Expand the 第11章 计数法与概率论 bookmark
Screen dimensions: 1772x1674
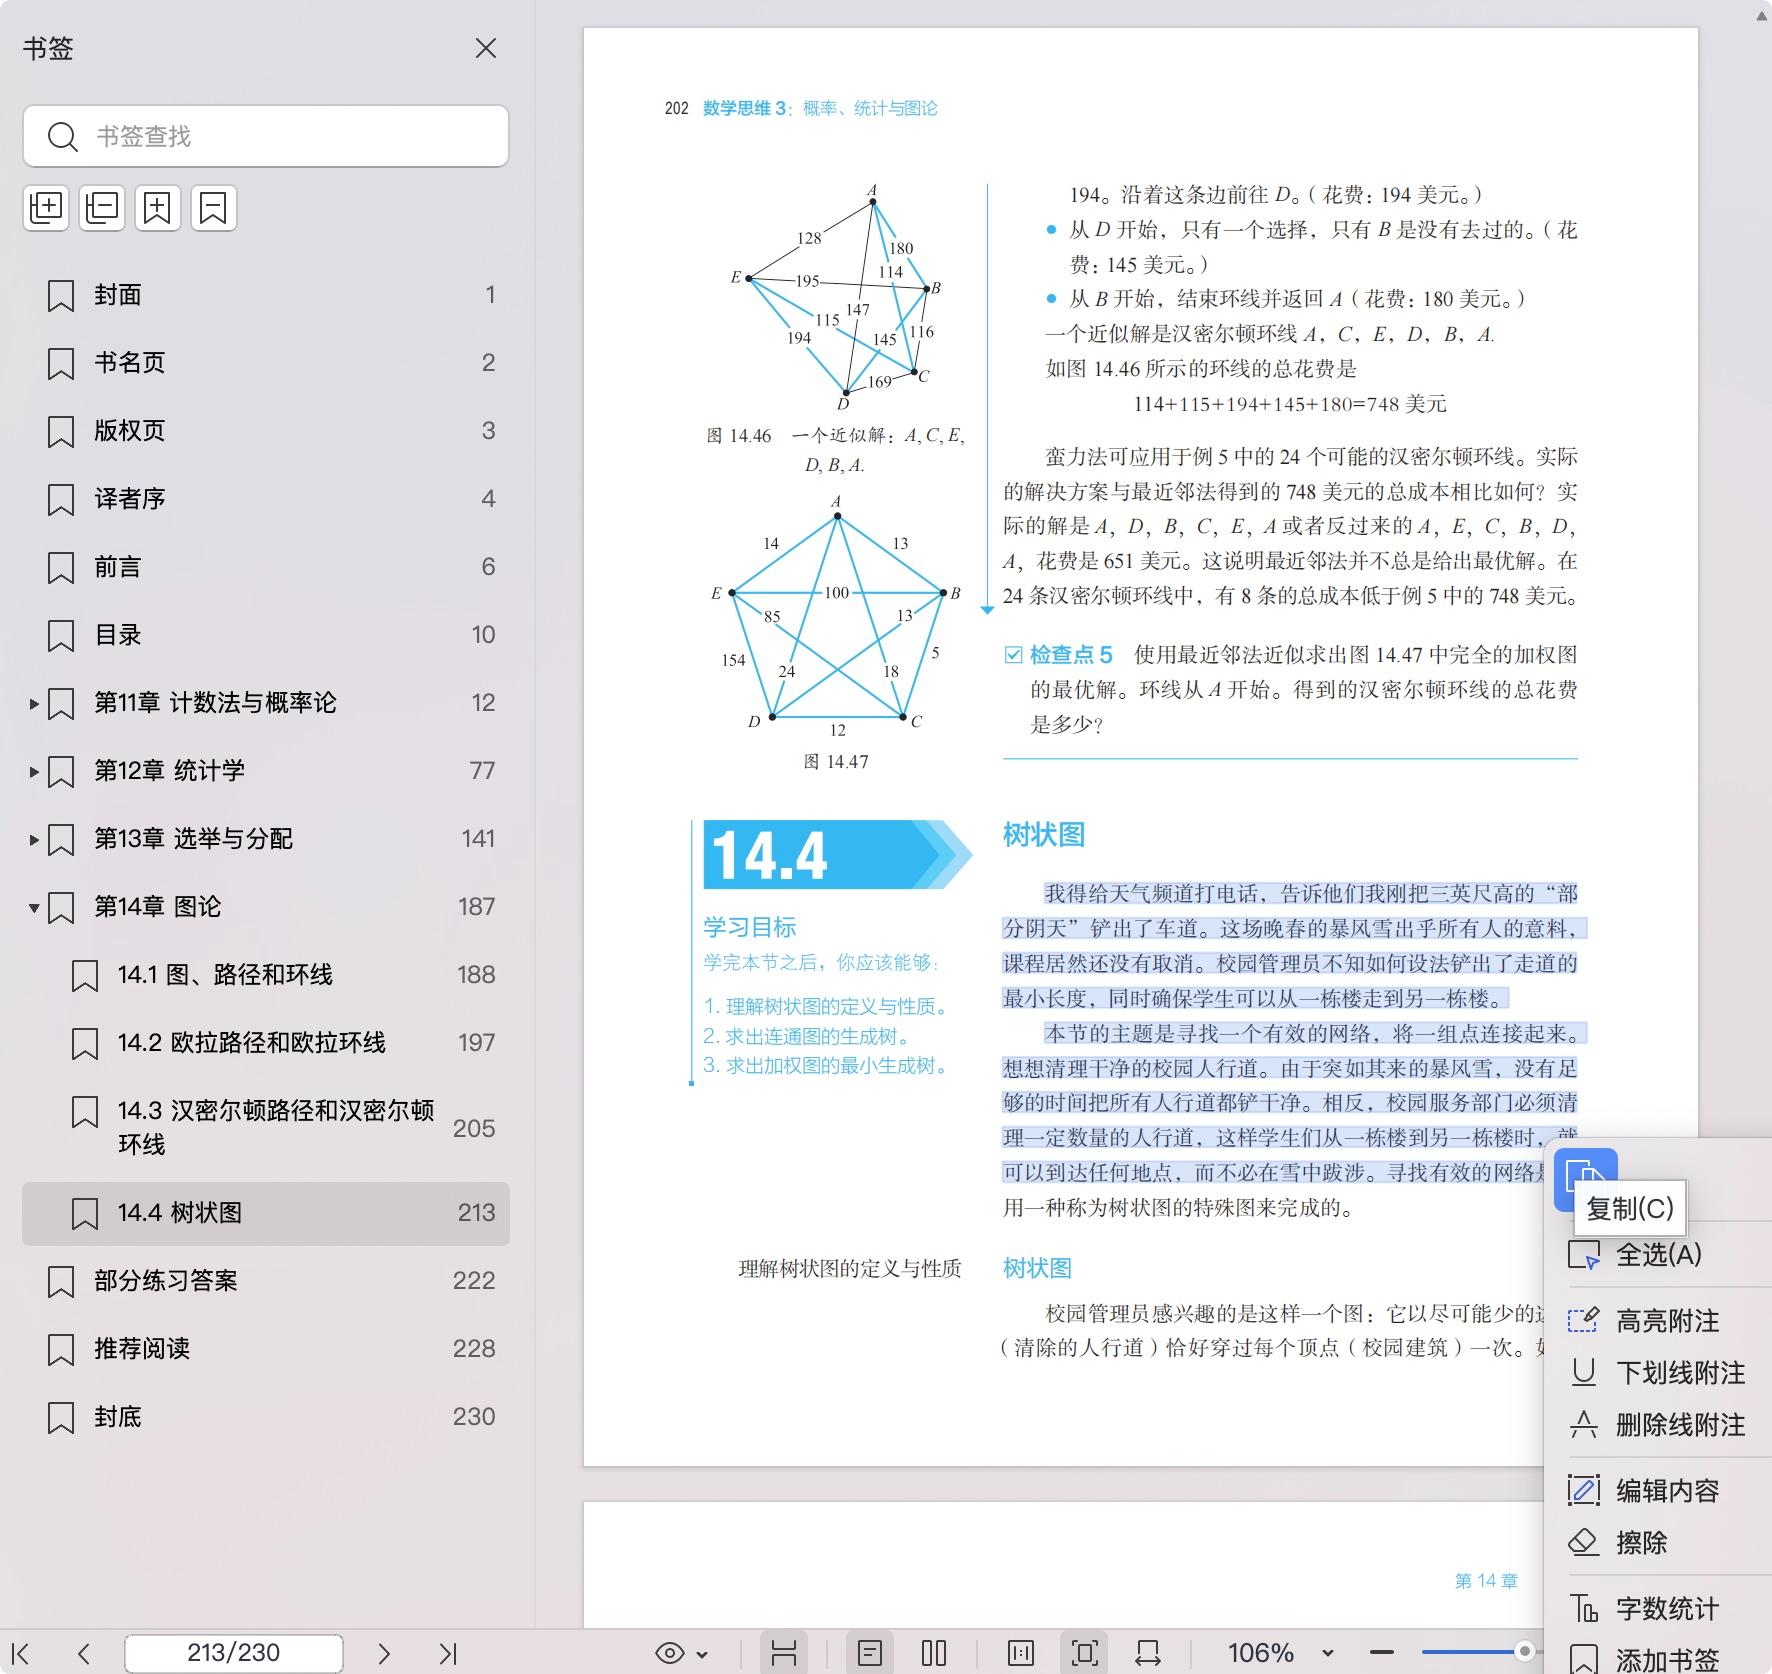point(34,704)
